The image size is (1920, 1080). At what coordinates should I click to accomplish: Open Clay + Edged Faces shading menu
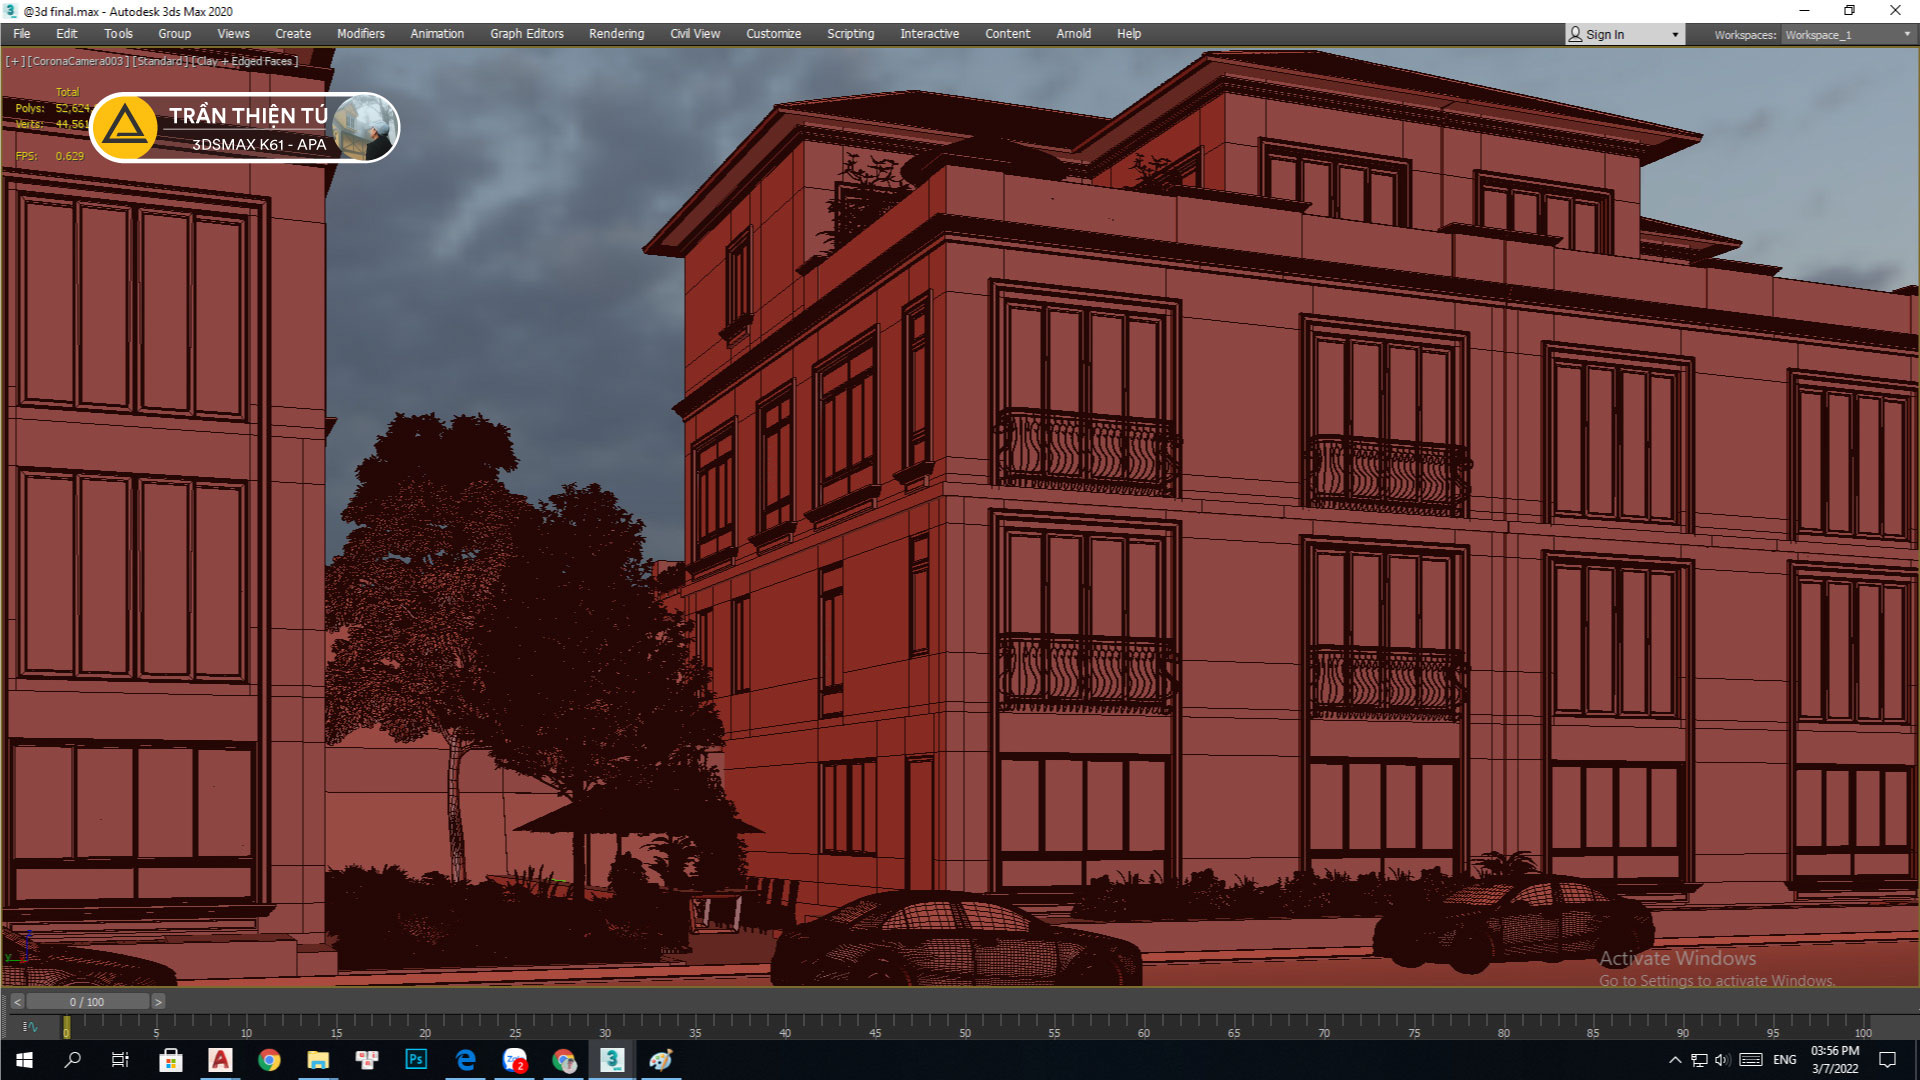(x=245, y=61)
